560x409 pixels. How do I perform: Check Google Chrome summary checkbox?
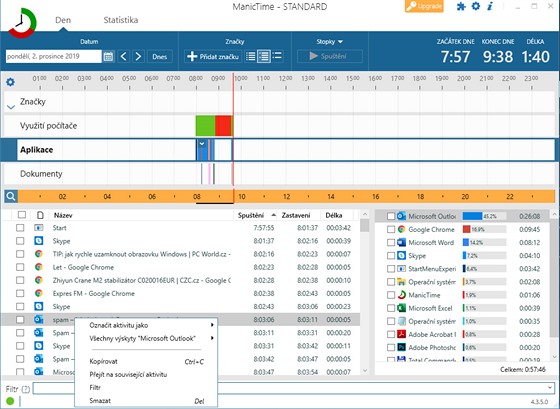coord(391,229)
